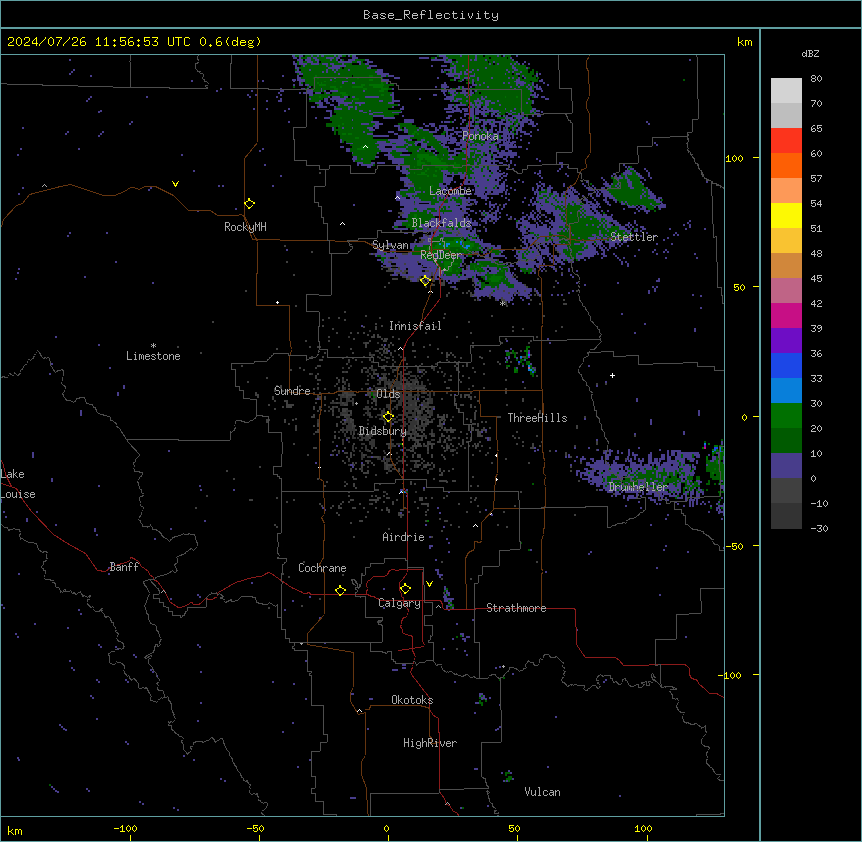
Task: Click the yellow diamond marker between Olds and Didsbury
Action: click(388, 417)
